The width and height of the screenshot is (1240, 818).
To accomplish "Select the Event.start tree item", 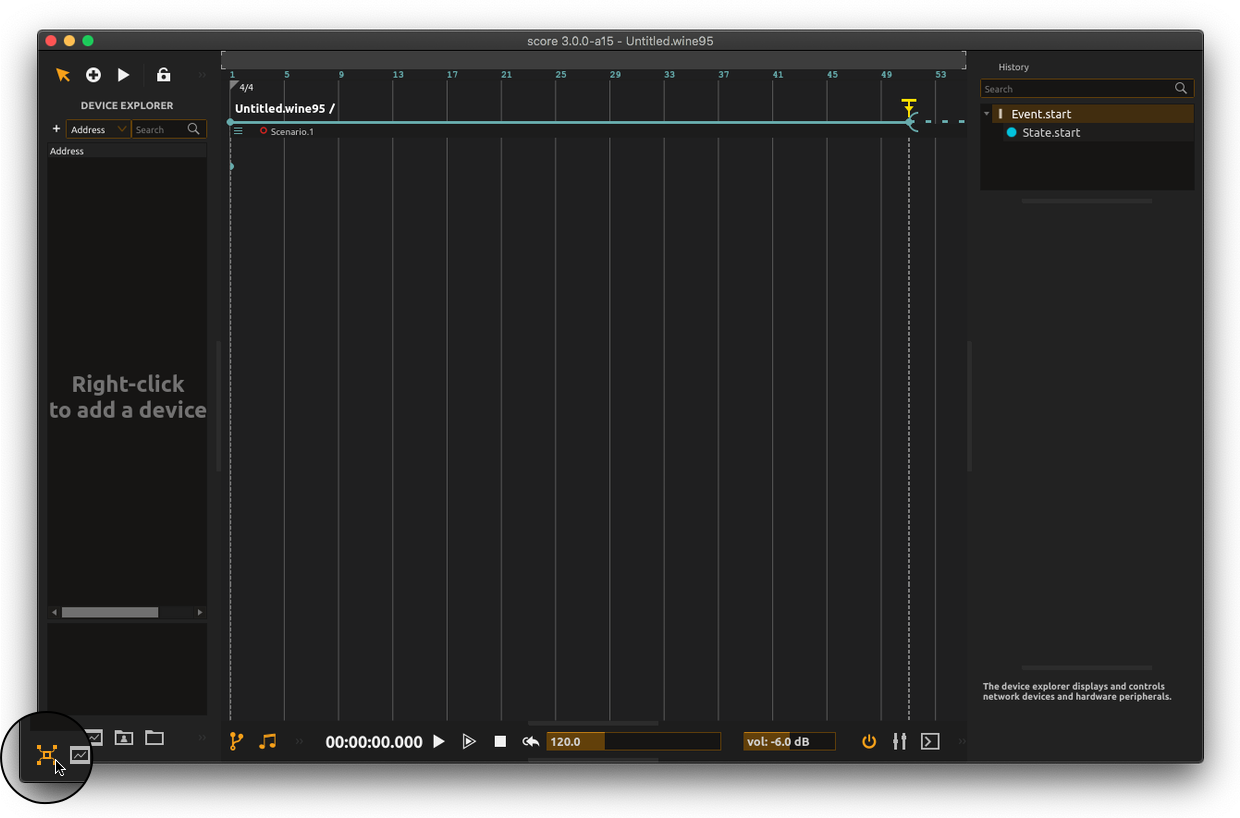I will pyautogui.click(x=1092, y=114).
